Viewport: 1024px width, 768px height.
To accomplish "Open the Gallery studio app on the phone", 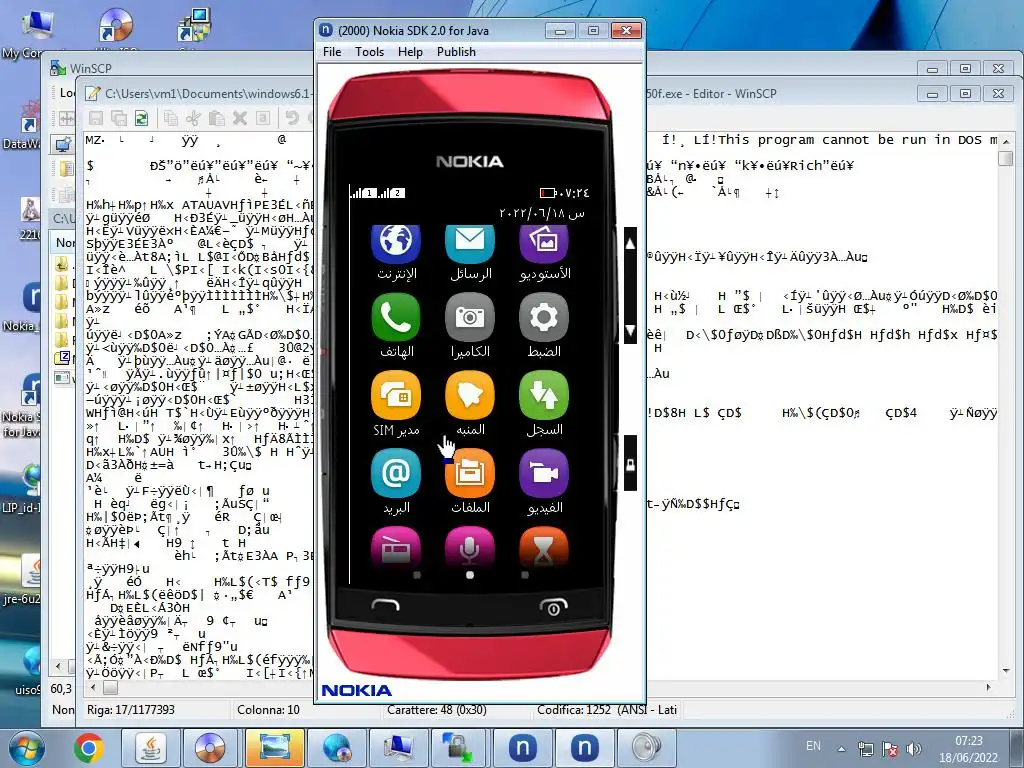I will [x=544, y=242].
